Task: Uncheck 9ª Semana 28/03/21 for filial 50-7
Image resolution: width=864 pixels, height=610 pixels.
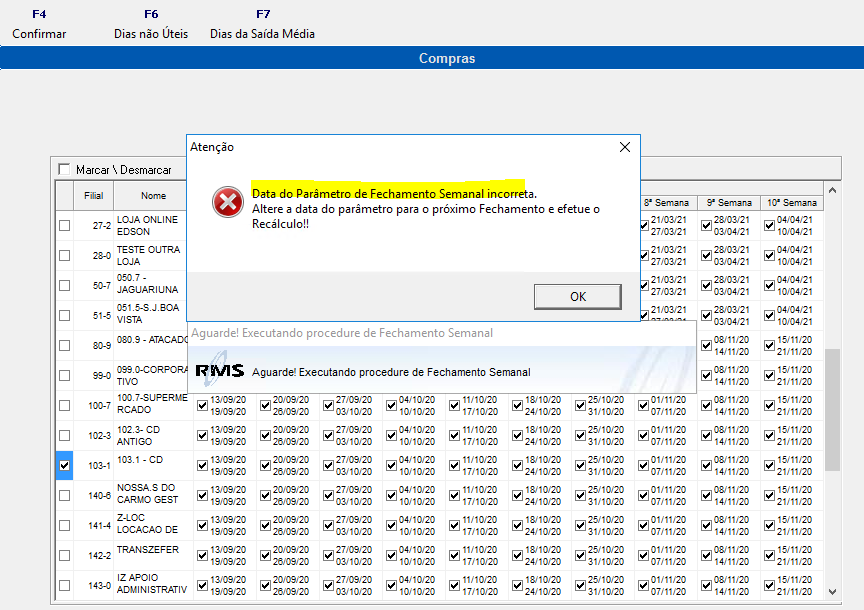Action: [706, 285]
